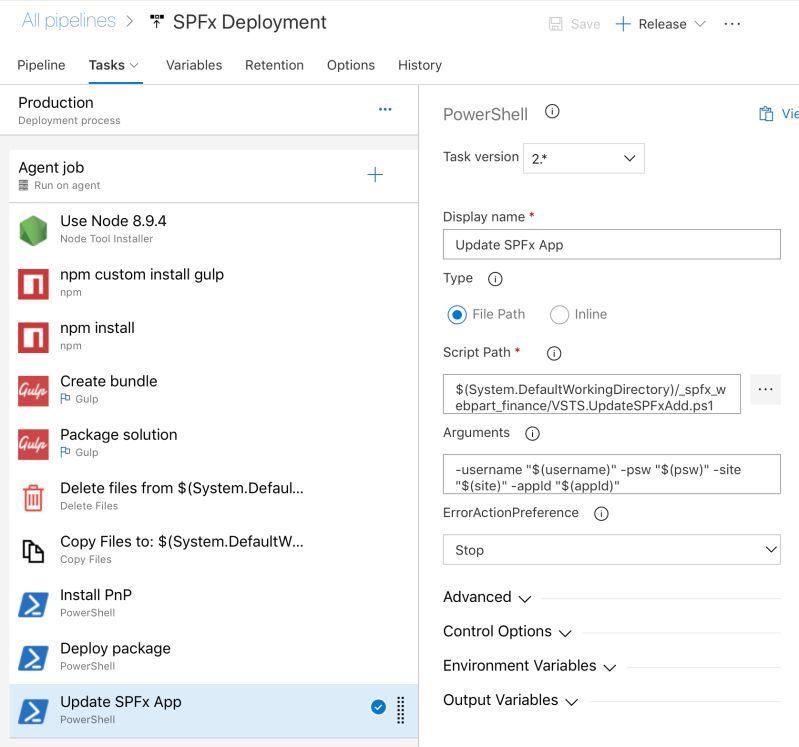Switch to the Options tab

(x=351, y=65)
